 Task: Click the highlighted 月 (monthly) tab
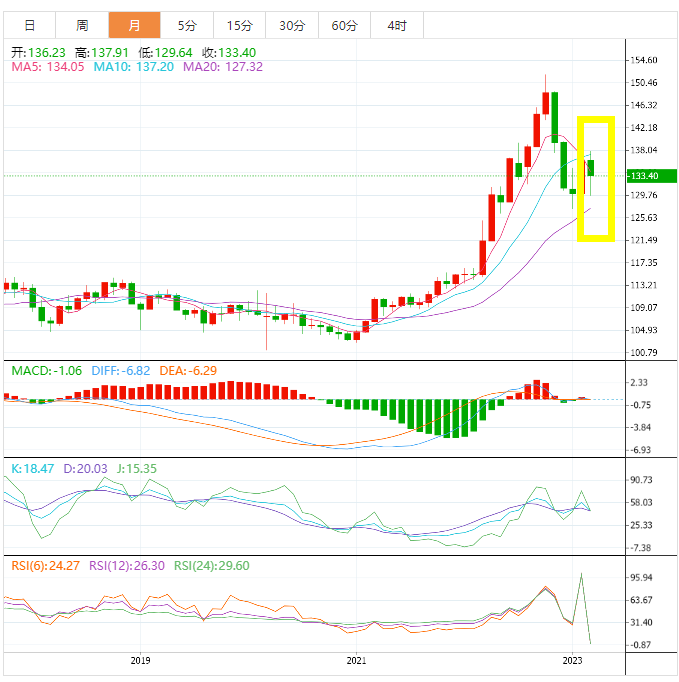pyautogui.click(x=133, y=25)
